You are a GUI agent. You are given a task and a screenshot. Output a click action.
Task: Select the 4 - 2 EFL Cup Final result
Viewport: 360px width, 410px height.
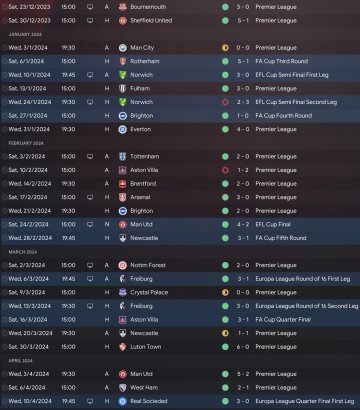(x=243, y=225)
